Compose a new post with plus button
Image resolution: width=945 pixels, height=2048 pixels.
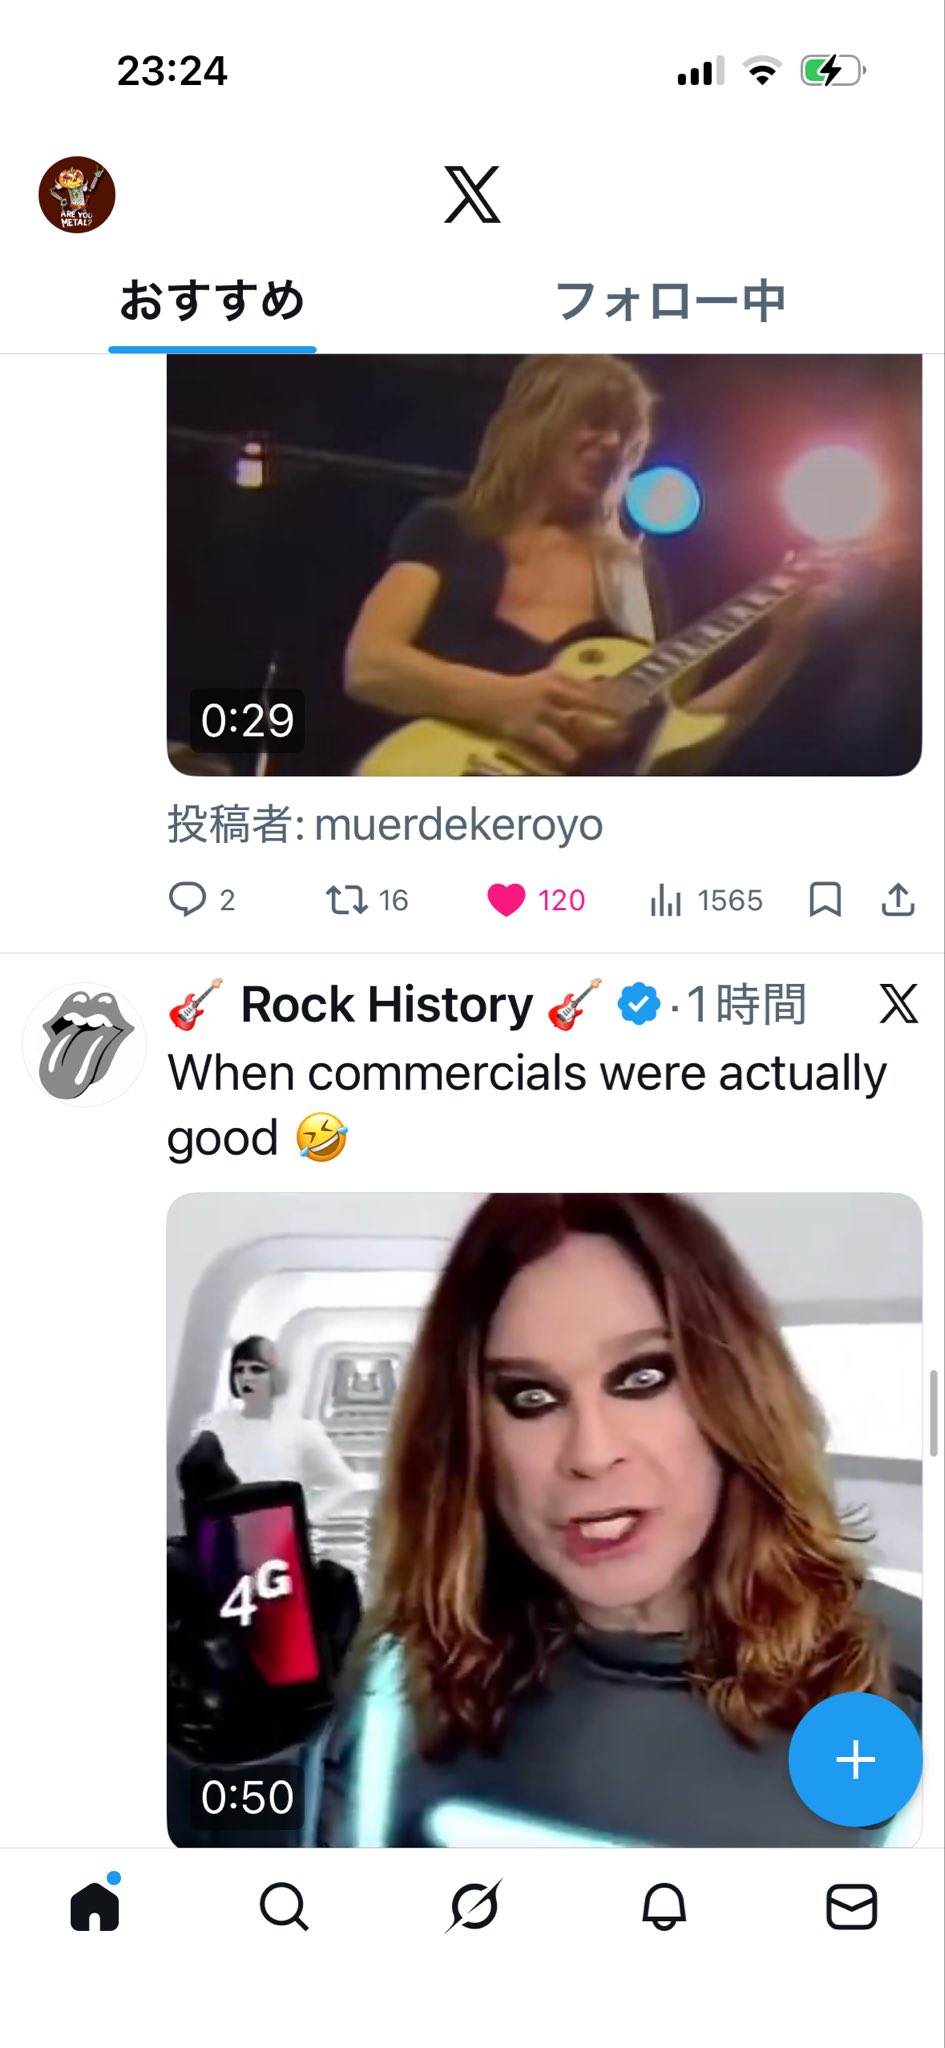[x=855, y=1760]
